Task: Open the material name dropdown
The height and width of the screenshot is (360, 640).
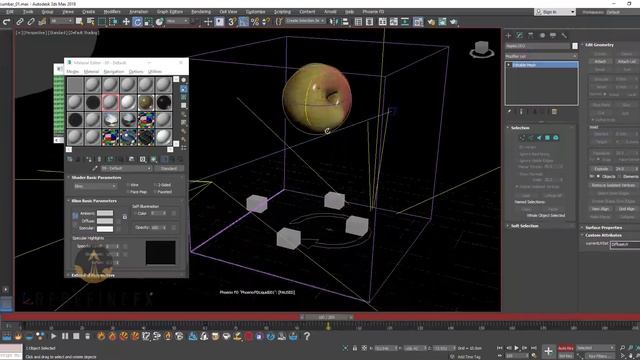Action: 126,168
